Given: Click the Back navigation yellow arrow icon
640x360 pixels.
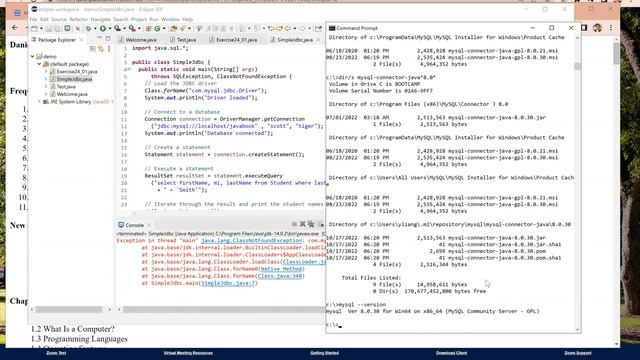Looking at the screenshot, I should [x=288, y=29].
